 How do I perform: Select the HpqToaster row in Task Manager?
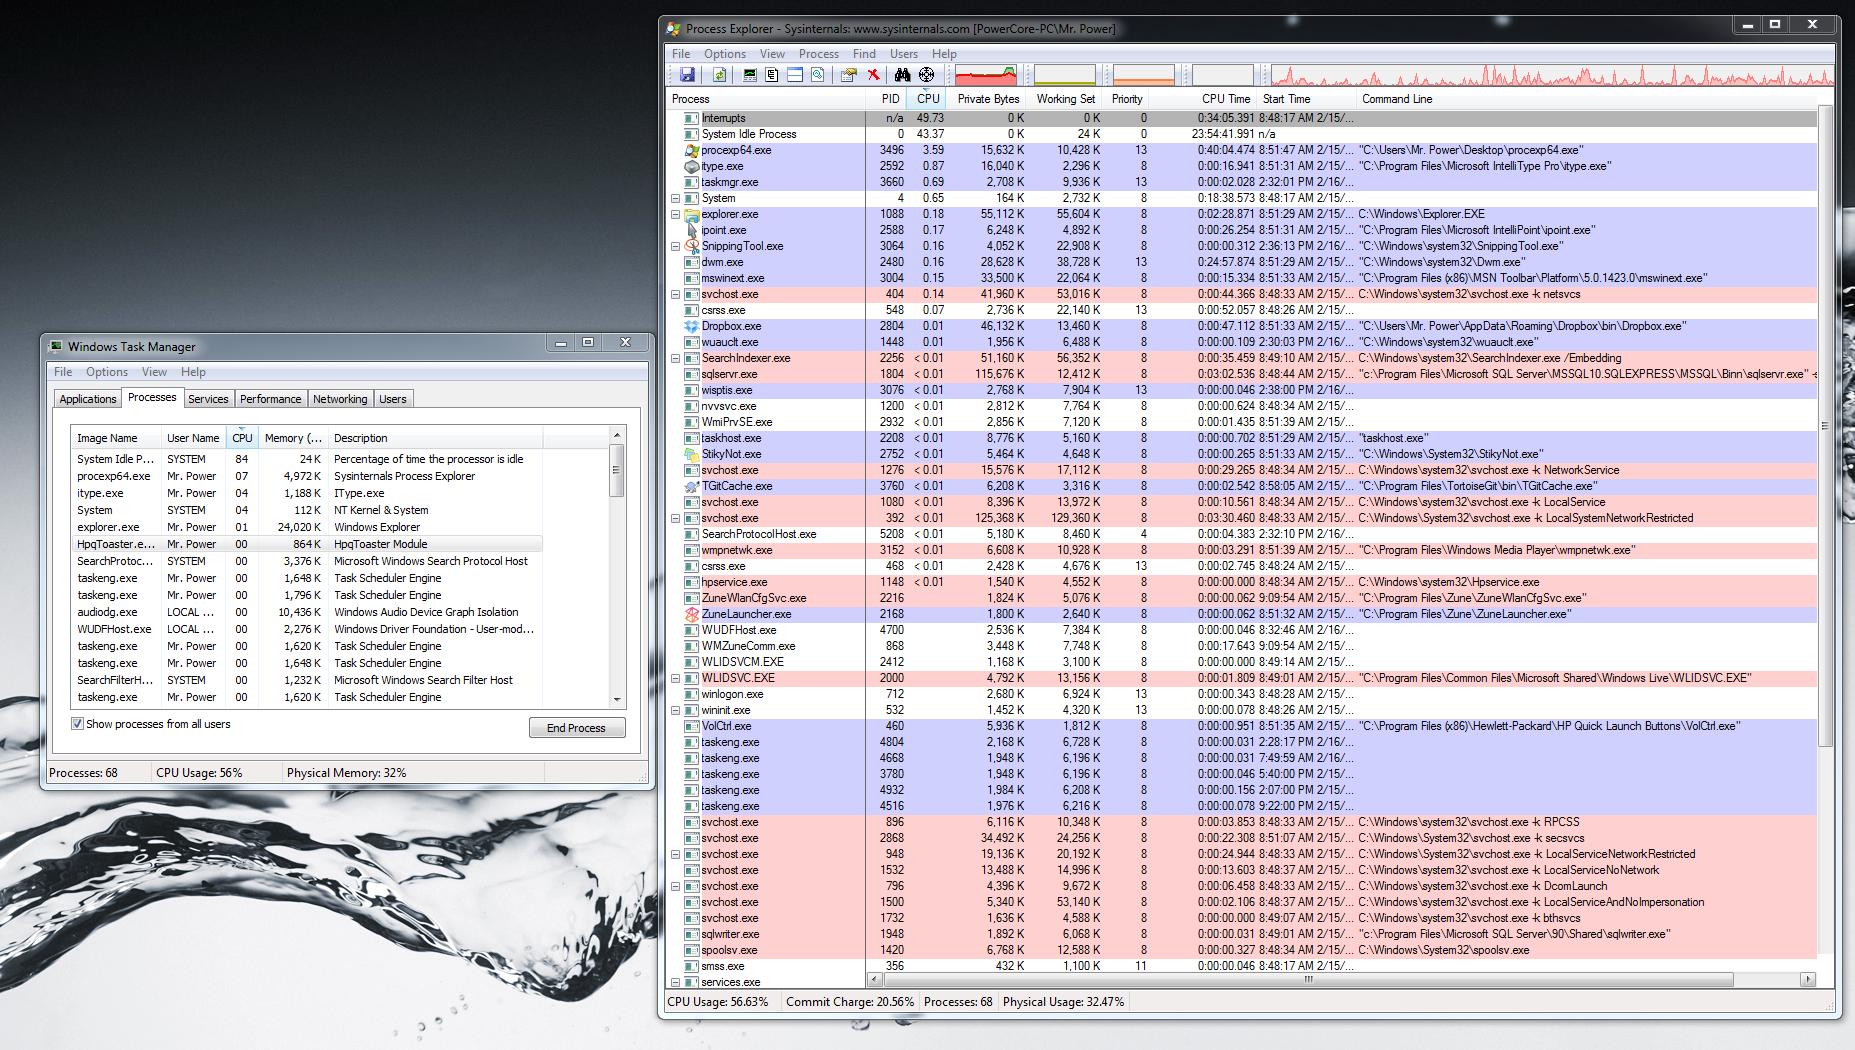point(307,544)
